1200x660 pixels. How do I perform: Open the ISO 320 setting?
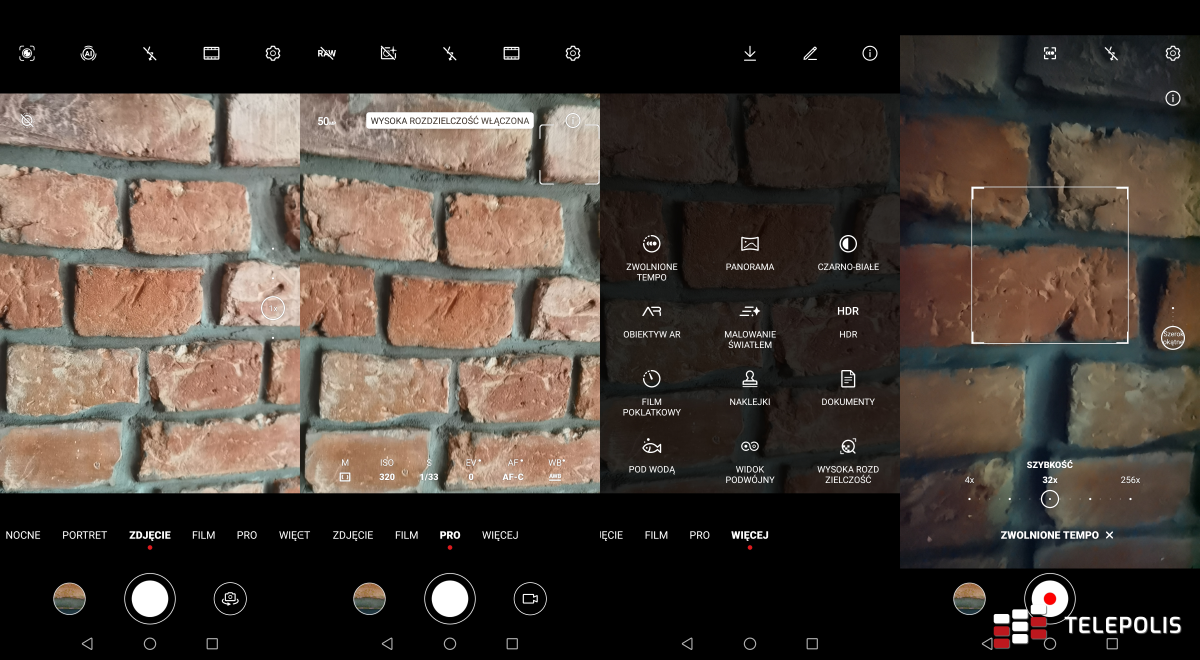pos(387,470)
